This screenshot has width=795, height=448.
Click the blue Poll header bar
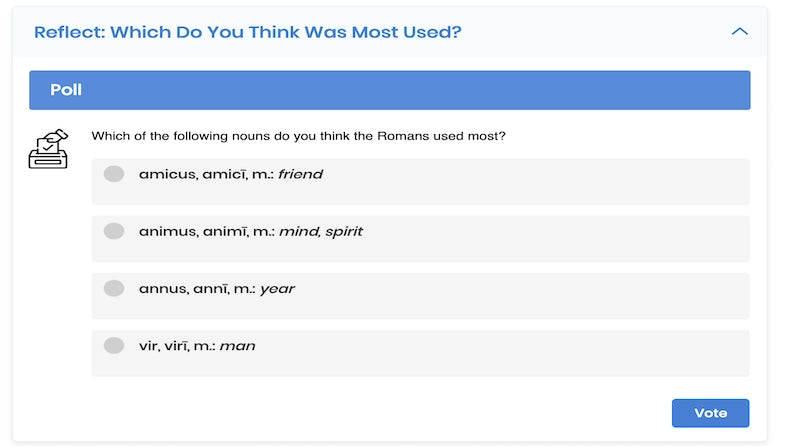pyautogui.click(x=390, y=90)
